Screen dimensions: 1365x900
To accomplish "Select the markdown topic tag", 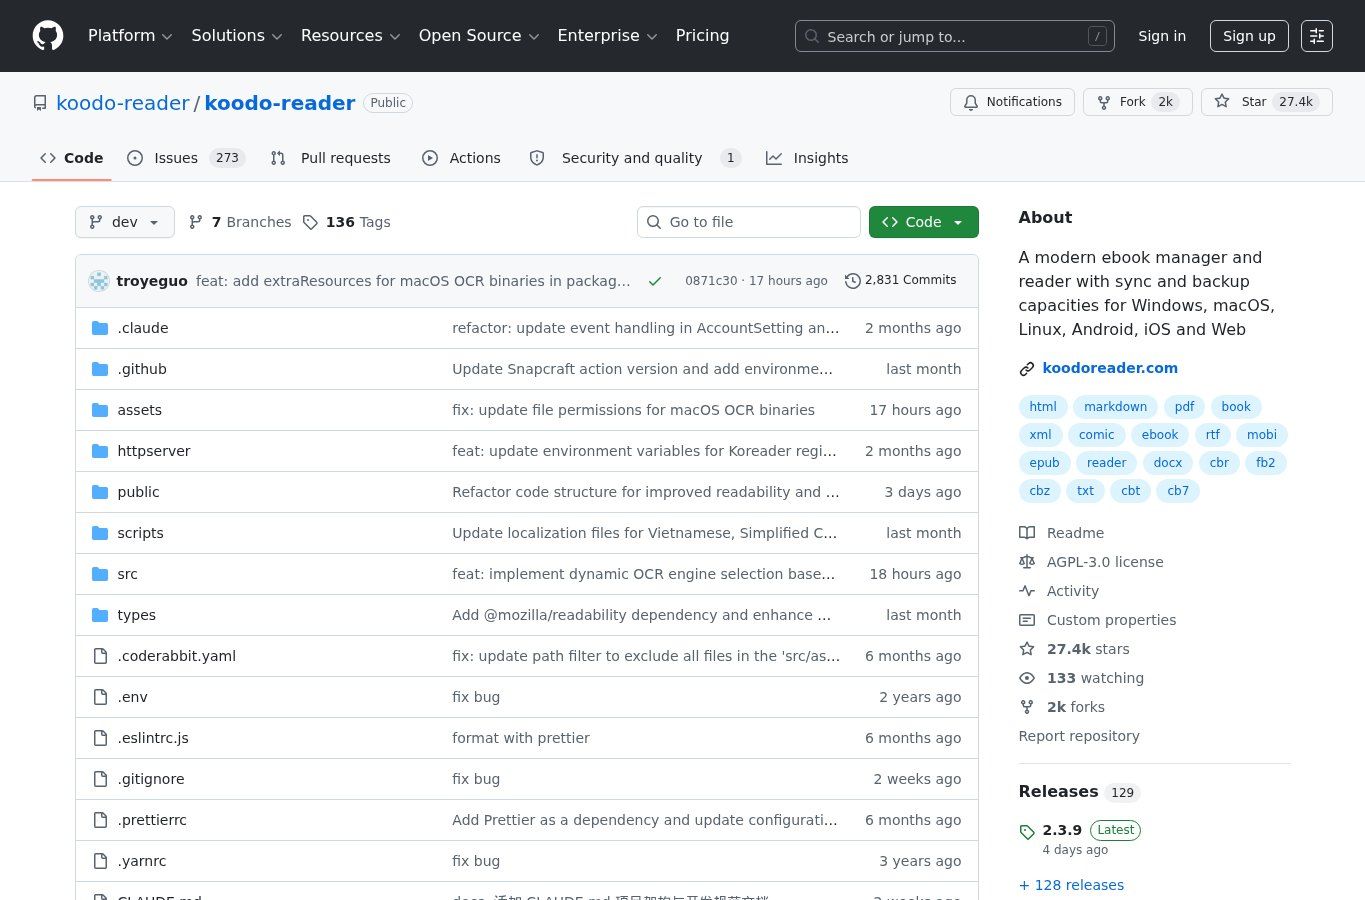I will (x=1115, y=407).
